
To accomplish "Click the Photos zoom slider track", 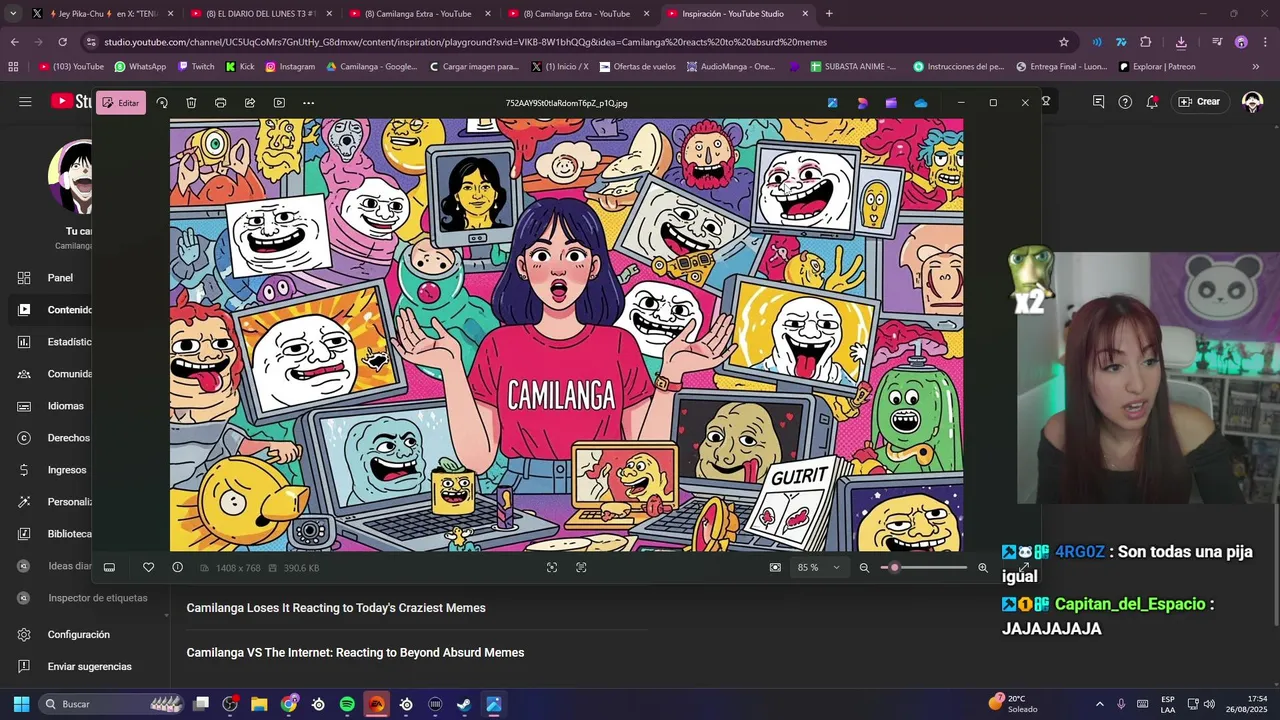I will (924, 567).
